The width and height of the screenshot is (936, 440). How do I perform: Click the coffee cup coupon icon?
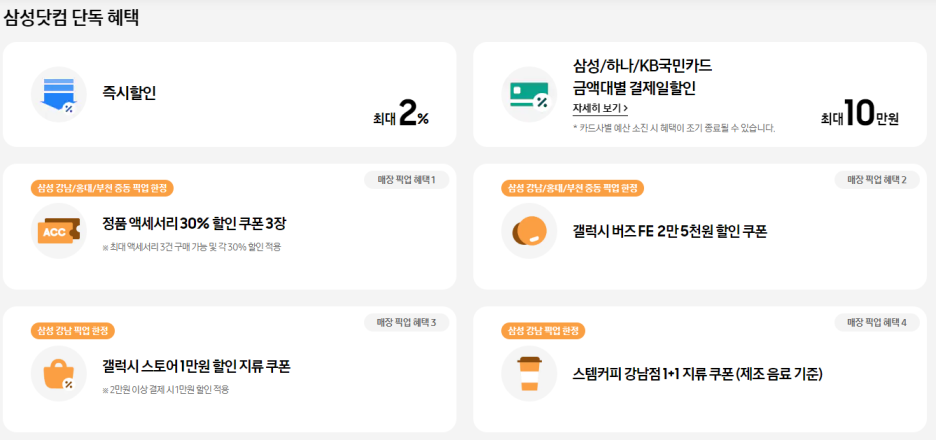[x=529, y=373]
